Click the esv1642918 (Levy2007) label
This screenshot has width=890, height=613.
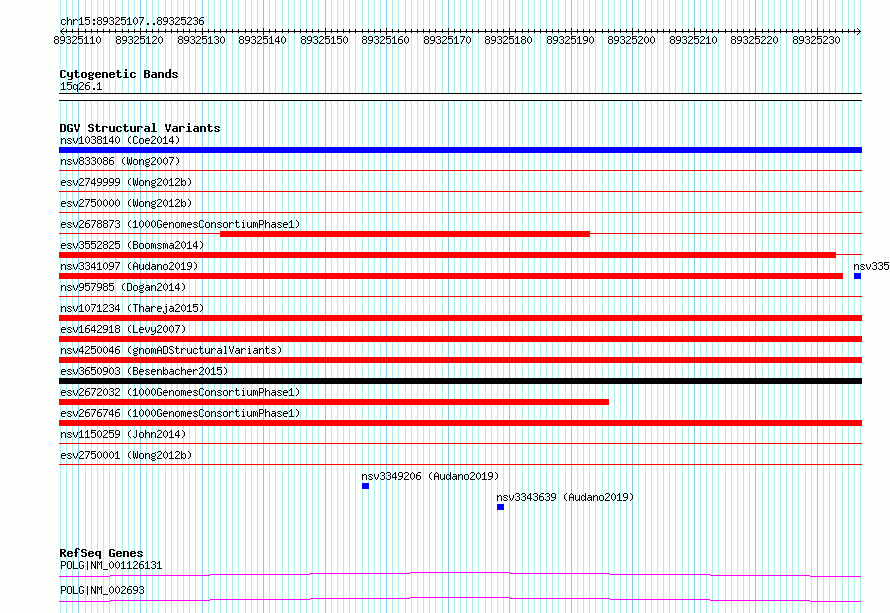tap(123, 329)
